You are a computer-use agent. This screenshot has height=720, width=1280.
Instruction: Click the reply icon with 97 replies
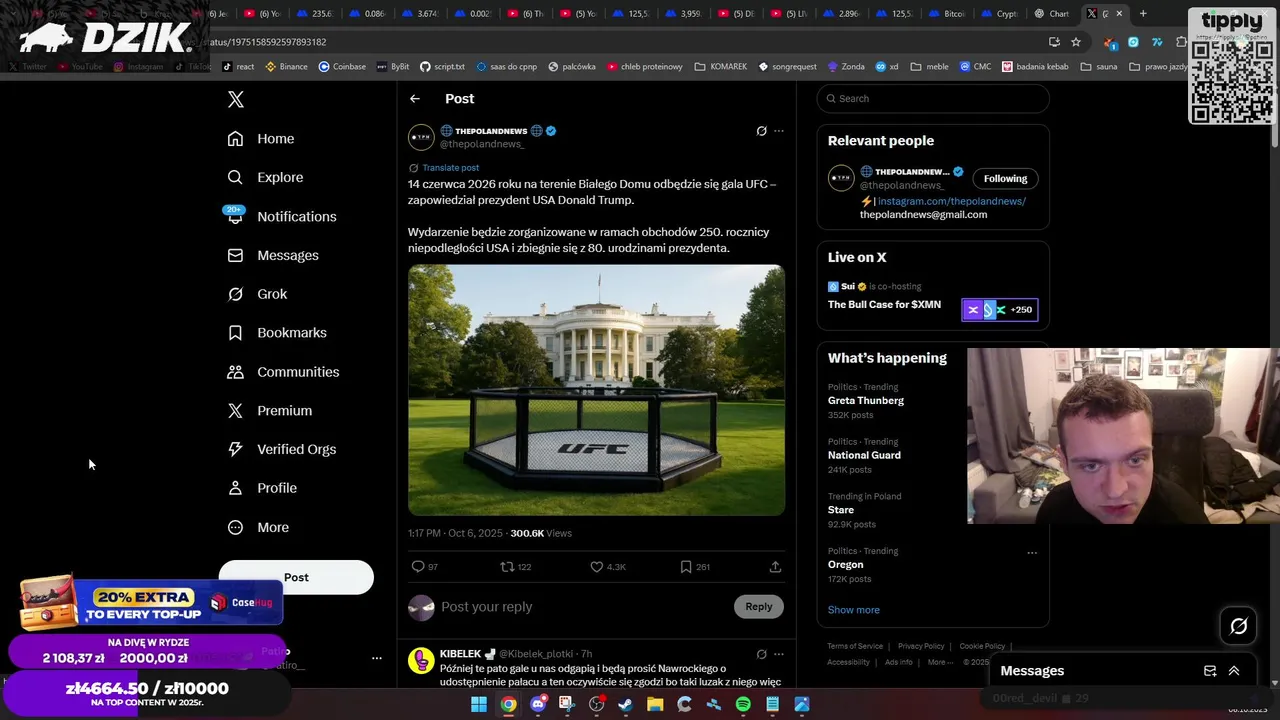[x=418, y=567]
